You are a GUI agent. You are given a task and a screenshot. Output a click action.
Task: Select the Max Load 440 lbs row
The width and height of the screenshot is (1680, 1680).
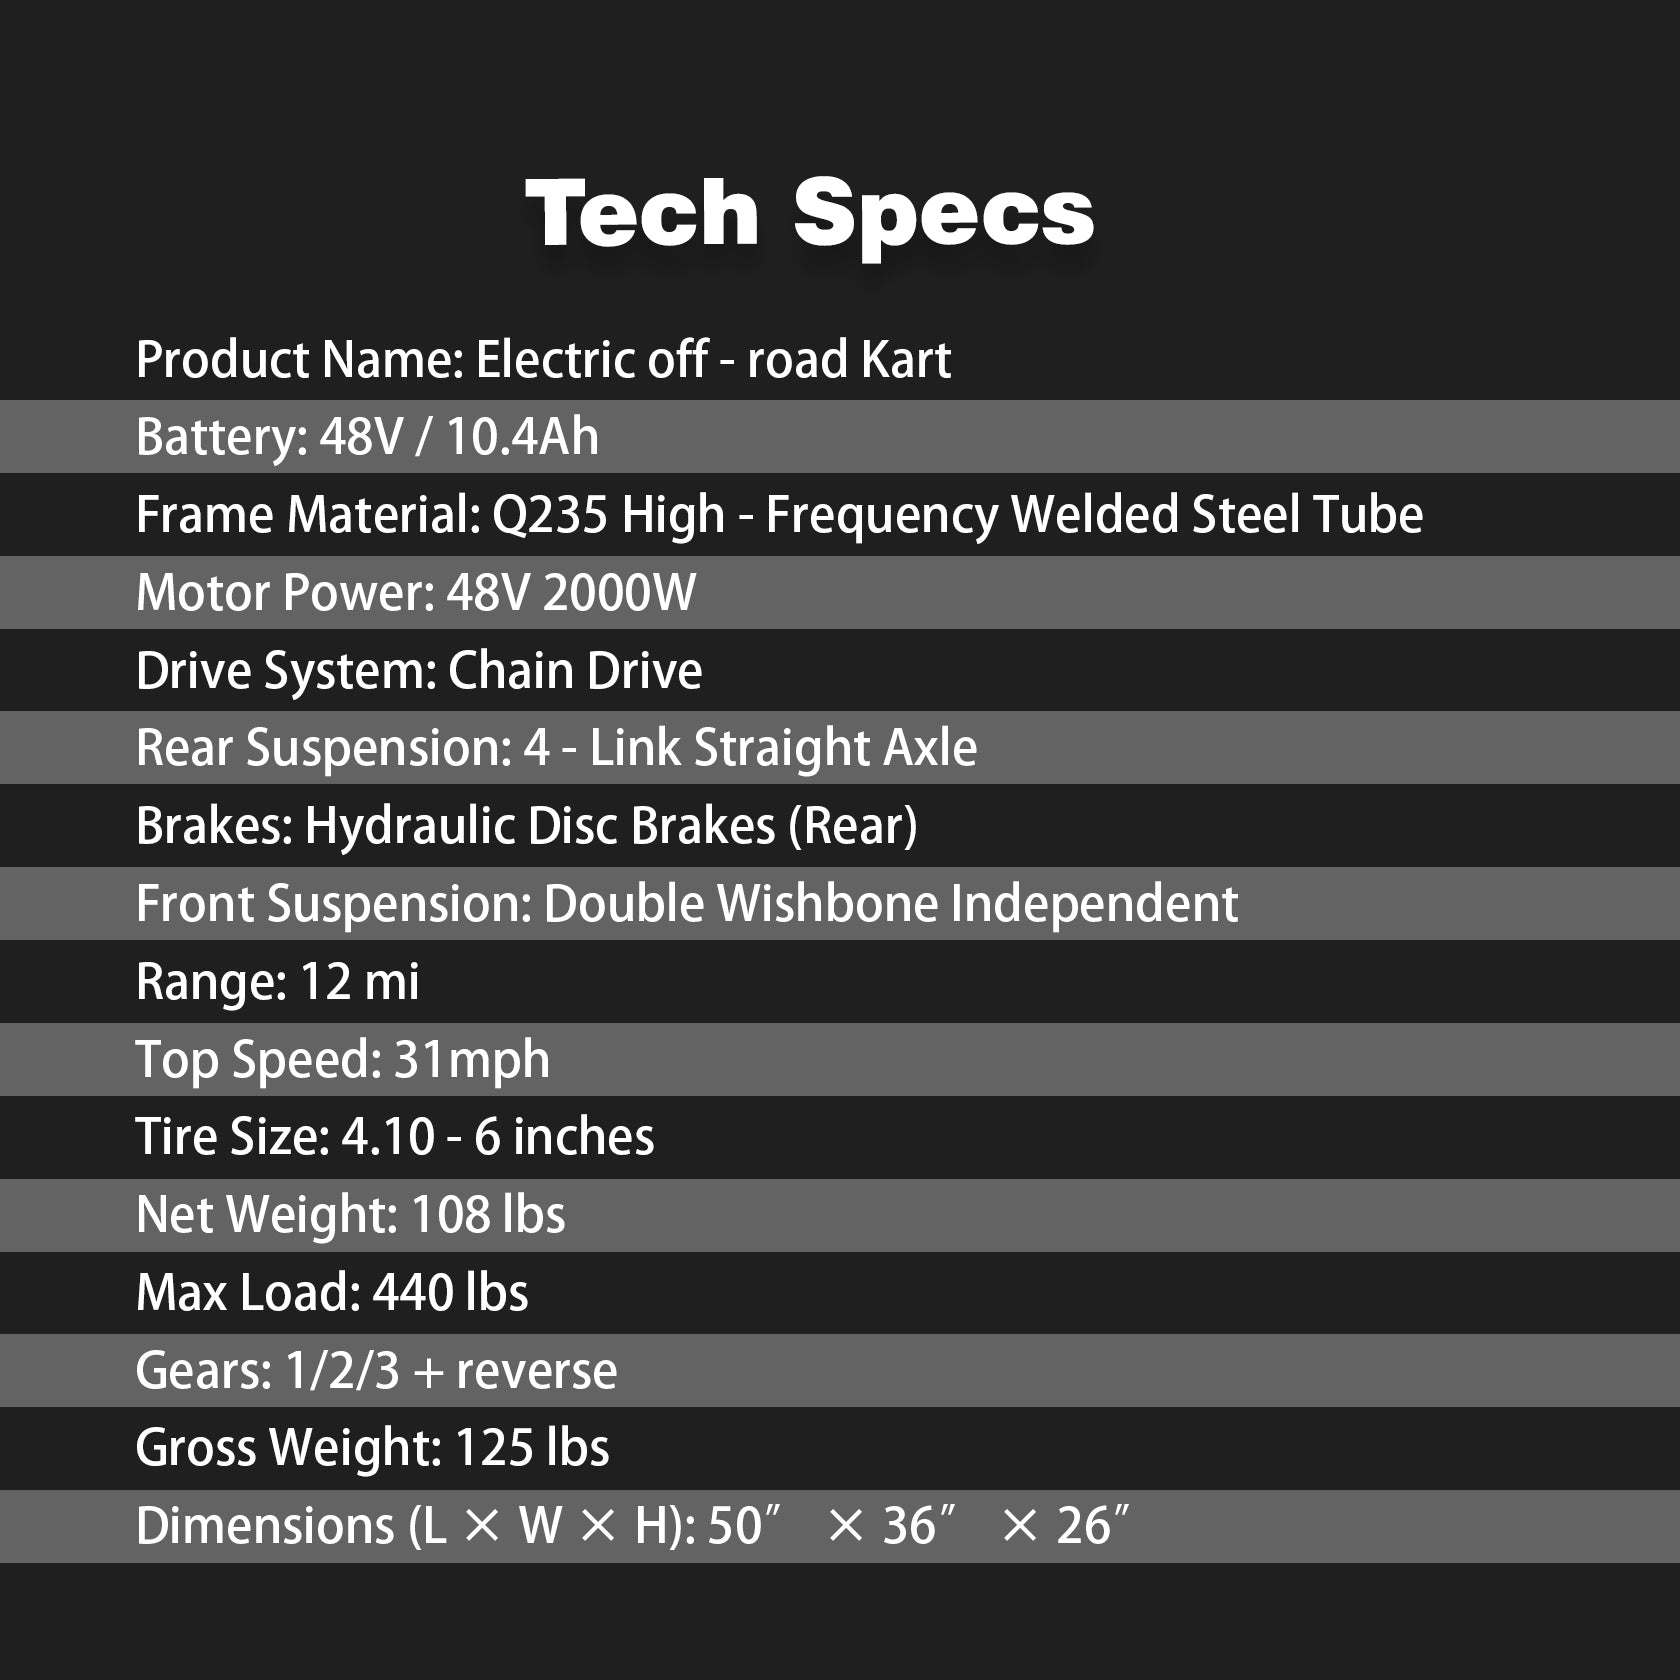(332, 1293)
